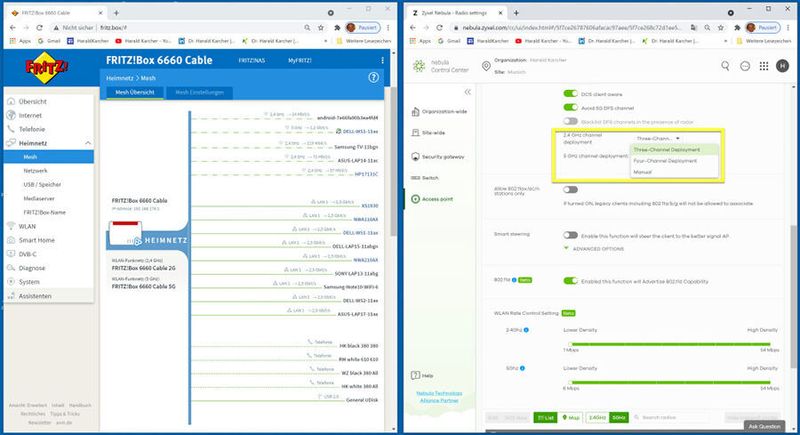Open the Mesh Übersicht tab

pyautogui.click(x=135, y=92)
